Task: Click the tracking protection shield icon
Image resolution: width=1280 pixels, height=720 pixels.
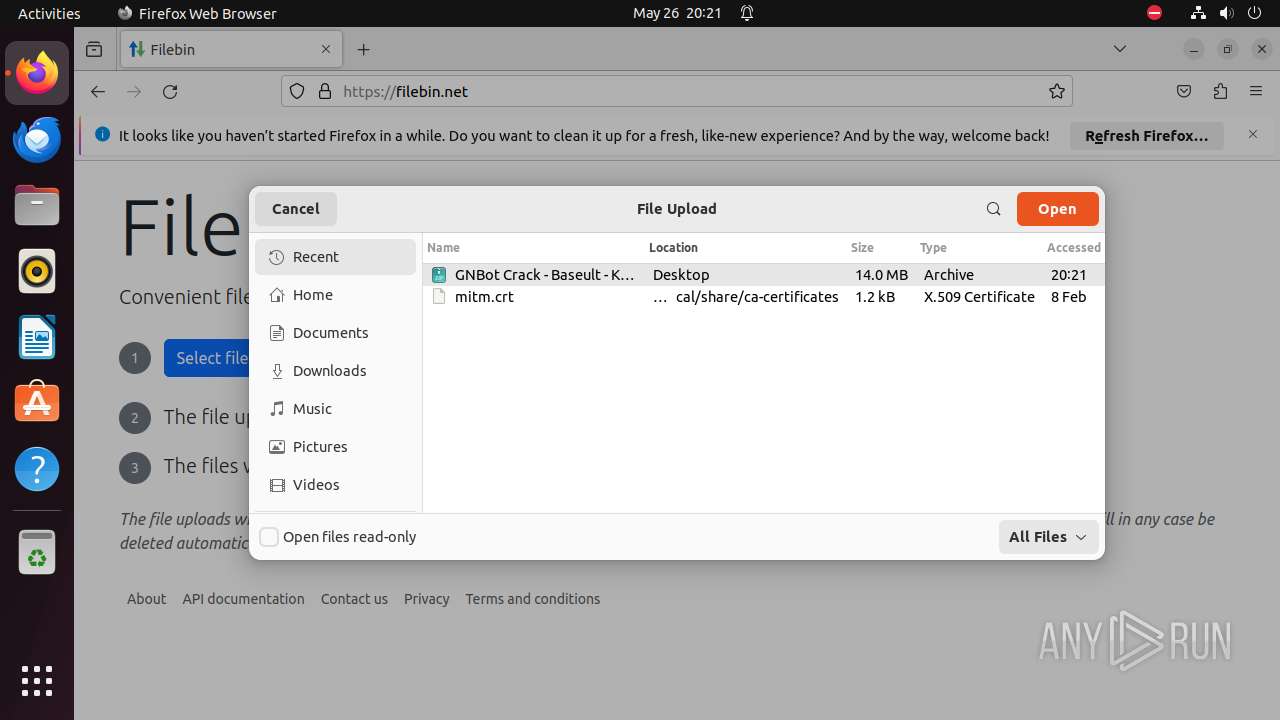Action: tap(297, 91)
